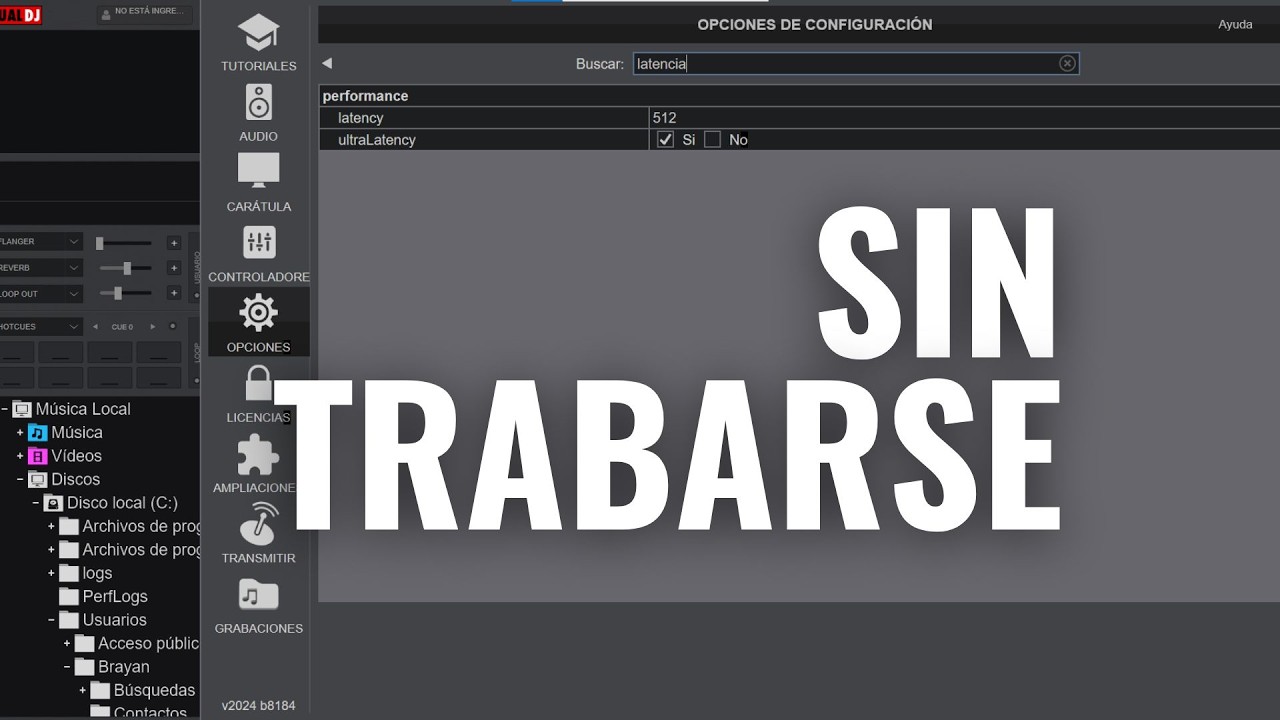
Task: Open the Audio speaker settings section
Action: point(258,113)
